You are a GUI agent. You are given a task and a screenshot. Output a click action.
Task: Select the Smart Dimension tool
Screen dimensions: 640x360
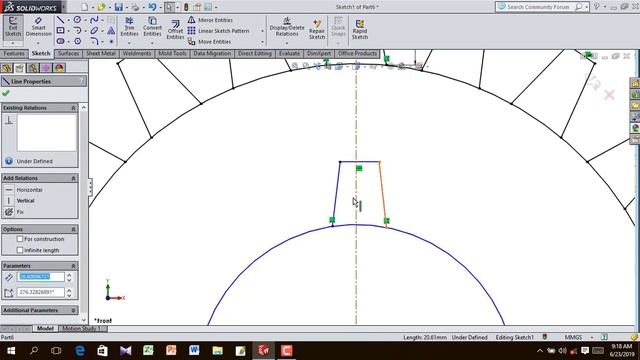coord(38,27)
